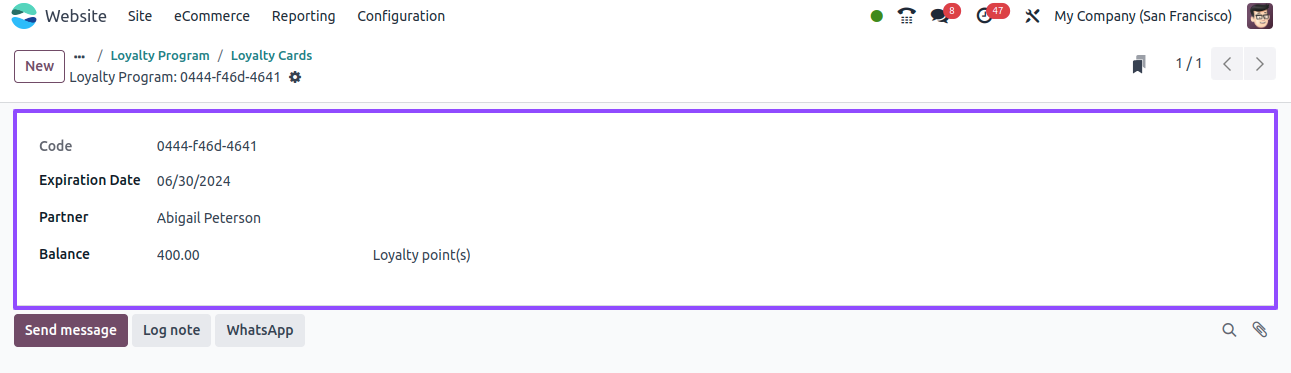The width and height of the screenshot is (1291, 373).
Task: Open conversations with 8 unread messages
Action: 944,15
